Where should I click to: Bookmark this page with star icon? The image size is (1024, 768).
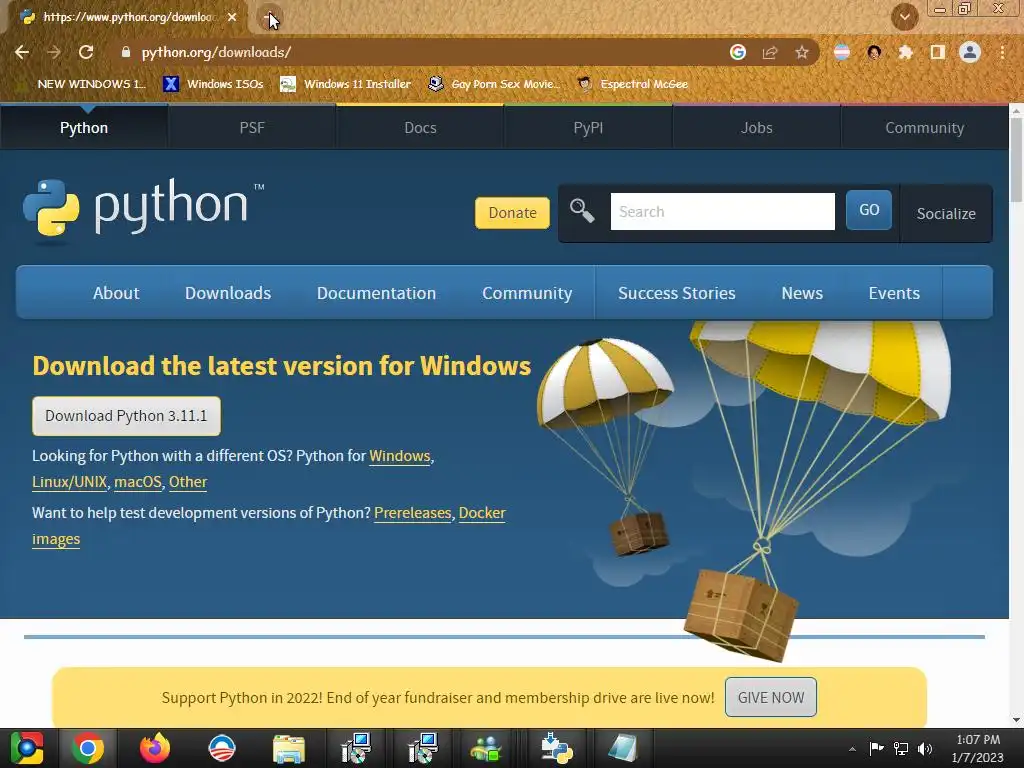point(802,52)
